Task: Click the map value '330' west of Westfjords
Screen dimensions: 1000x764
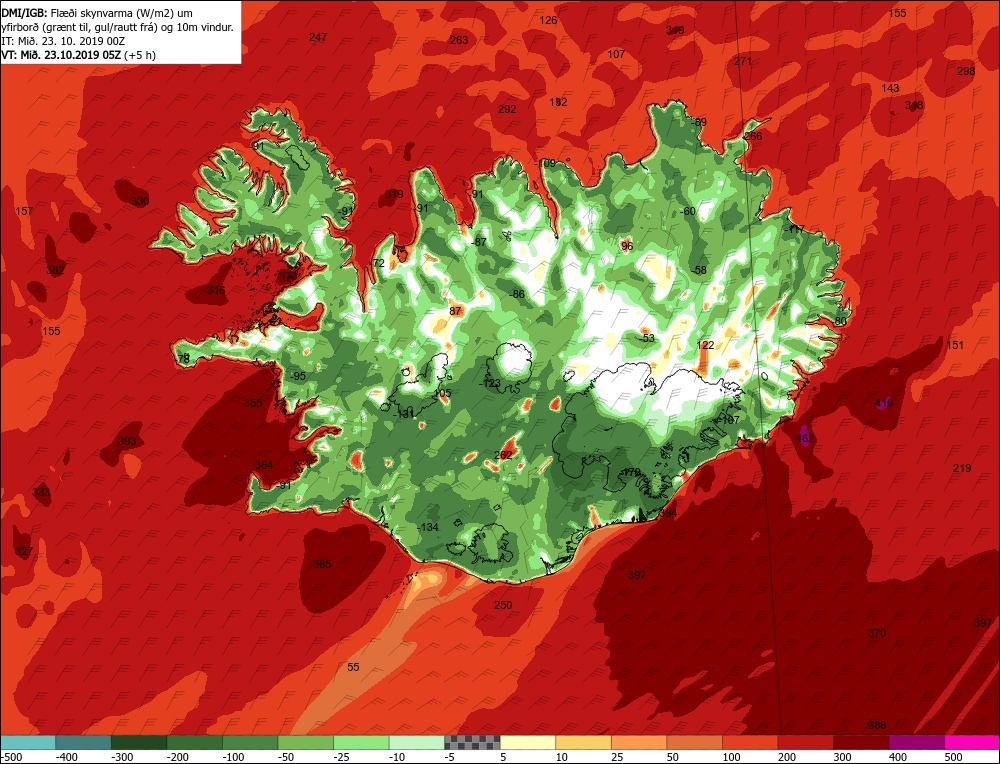Action: (140, 201)
